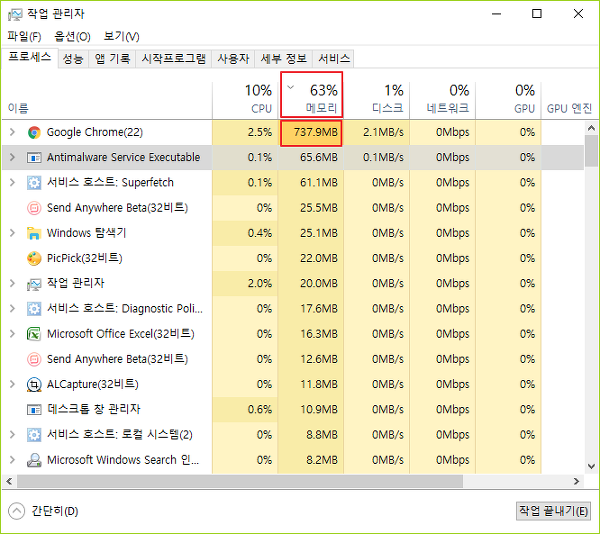Click the 25.5MB Send Anywhere Beta icon
Screen dimensions: 600x534
click(34, 208)
